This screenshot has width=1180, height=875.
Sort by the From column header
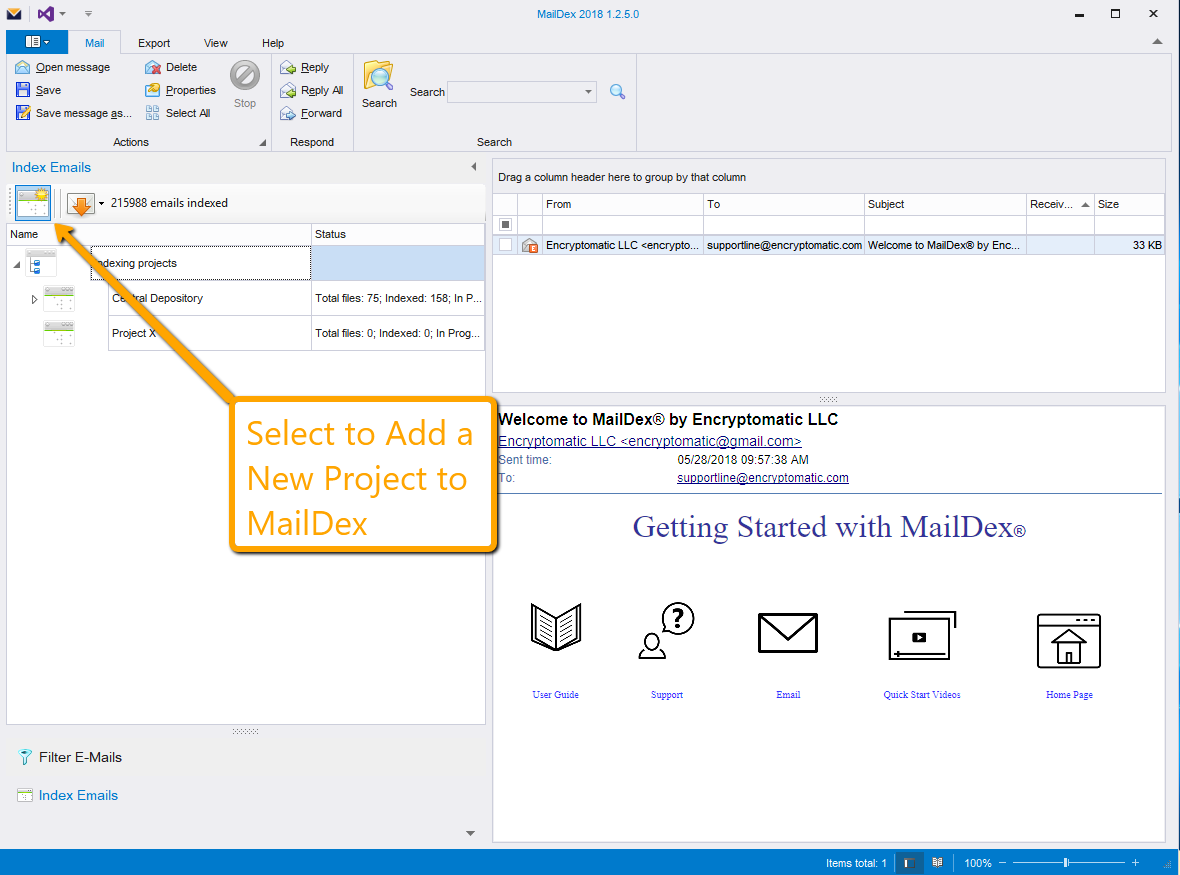click(x=622, y=204)
